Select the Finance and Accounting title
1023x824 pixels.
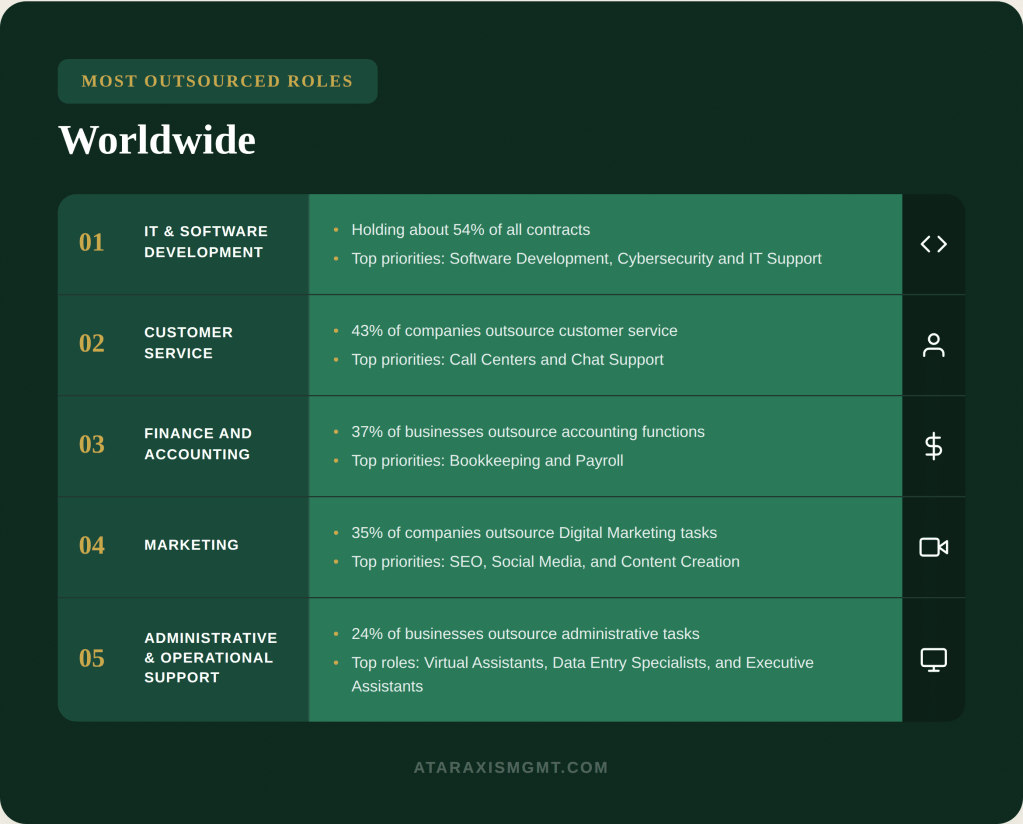pyautogui.click(x=198, y=444)
